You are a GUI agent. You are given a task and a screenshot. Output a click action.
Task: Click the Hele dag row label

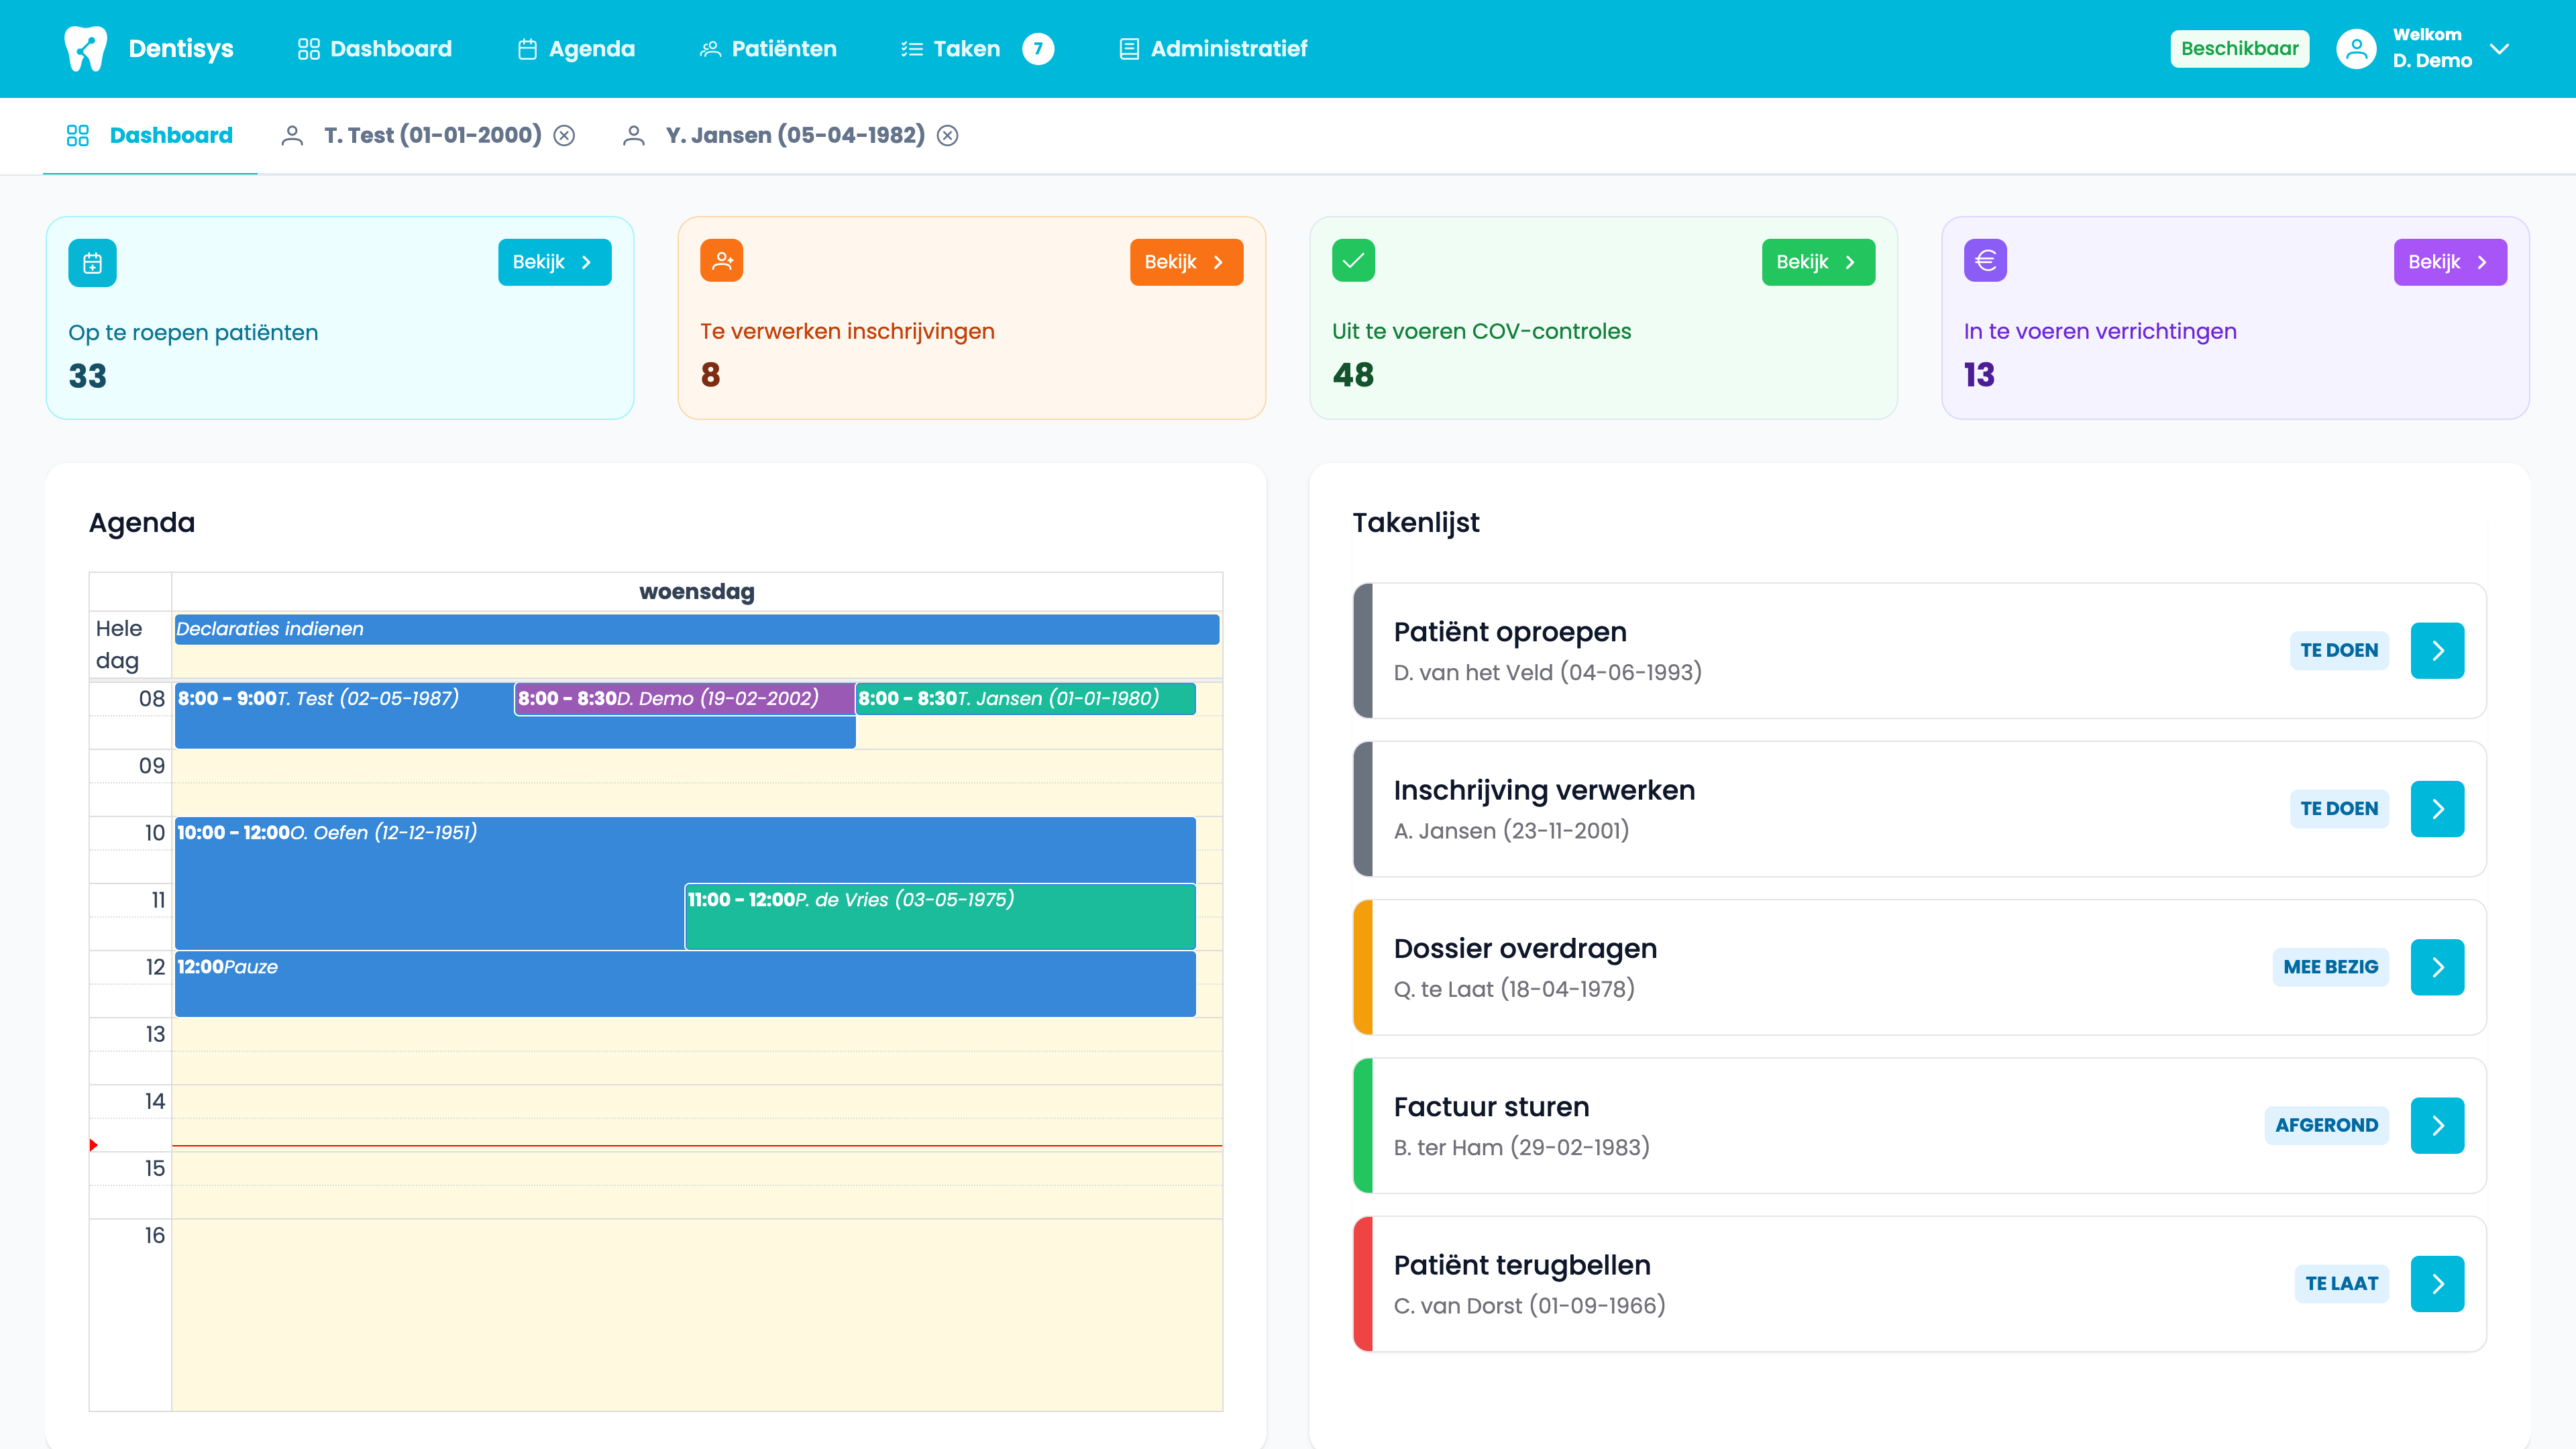119,645
